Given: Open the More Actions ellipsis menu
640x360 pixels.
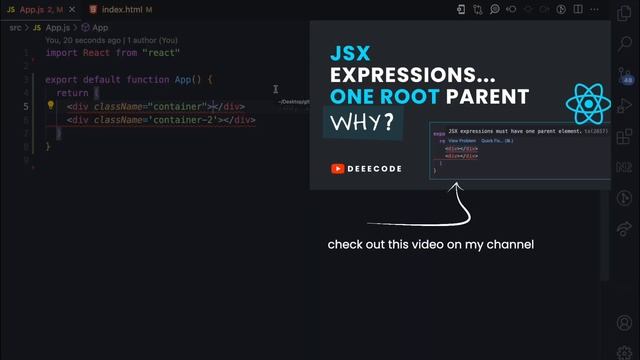Looking at the screenshot, I should coord(595,9).
